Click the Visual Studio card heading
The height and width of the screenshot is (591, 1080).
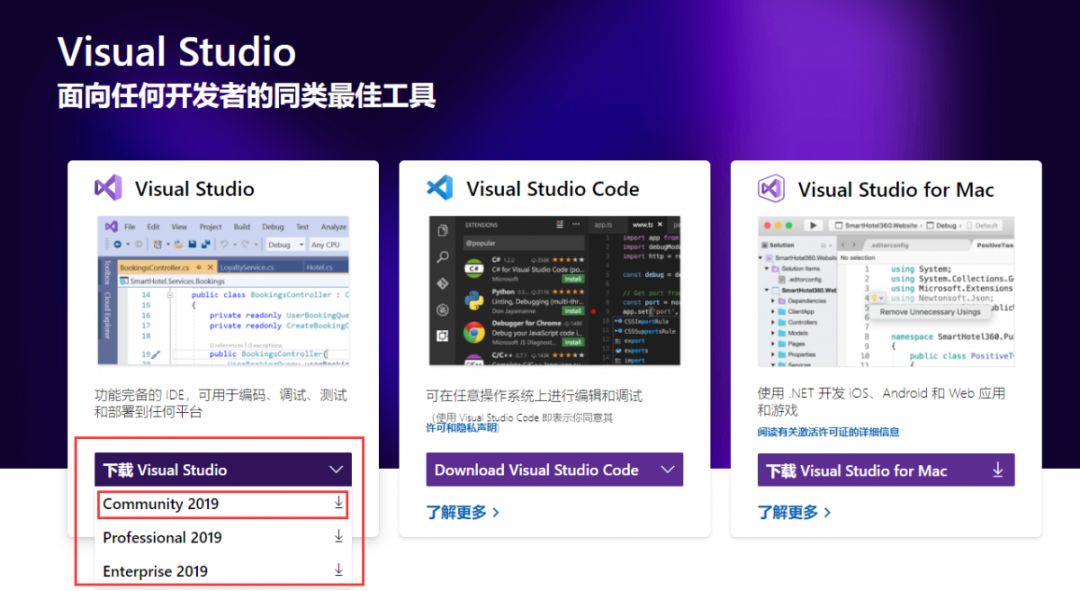[x=194, y=189]
